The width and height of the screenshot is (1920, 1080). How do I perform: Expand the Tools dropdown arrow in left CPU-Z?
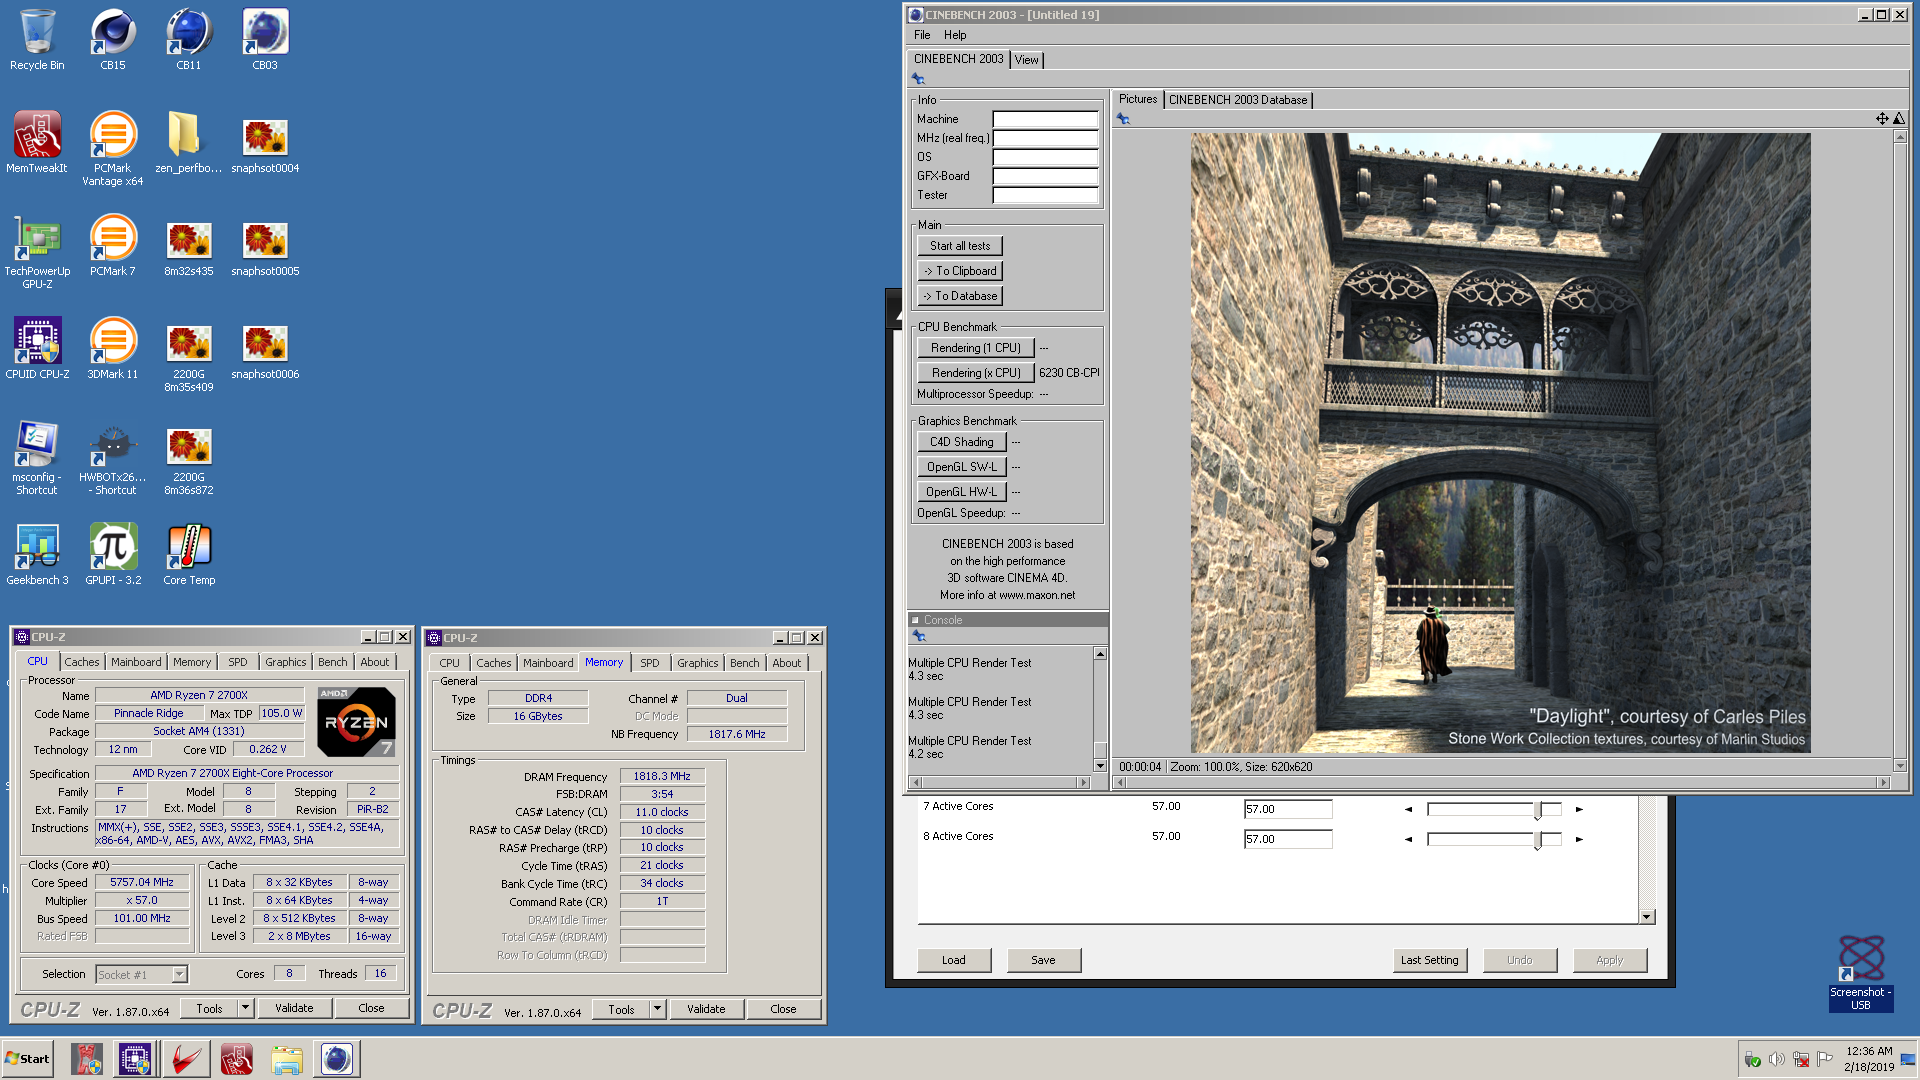(245, 1008)
